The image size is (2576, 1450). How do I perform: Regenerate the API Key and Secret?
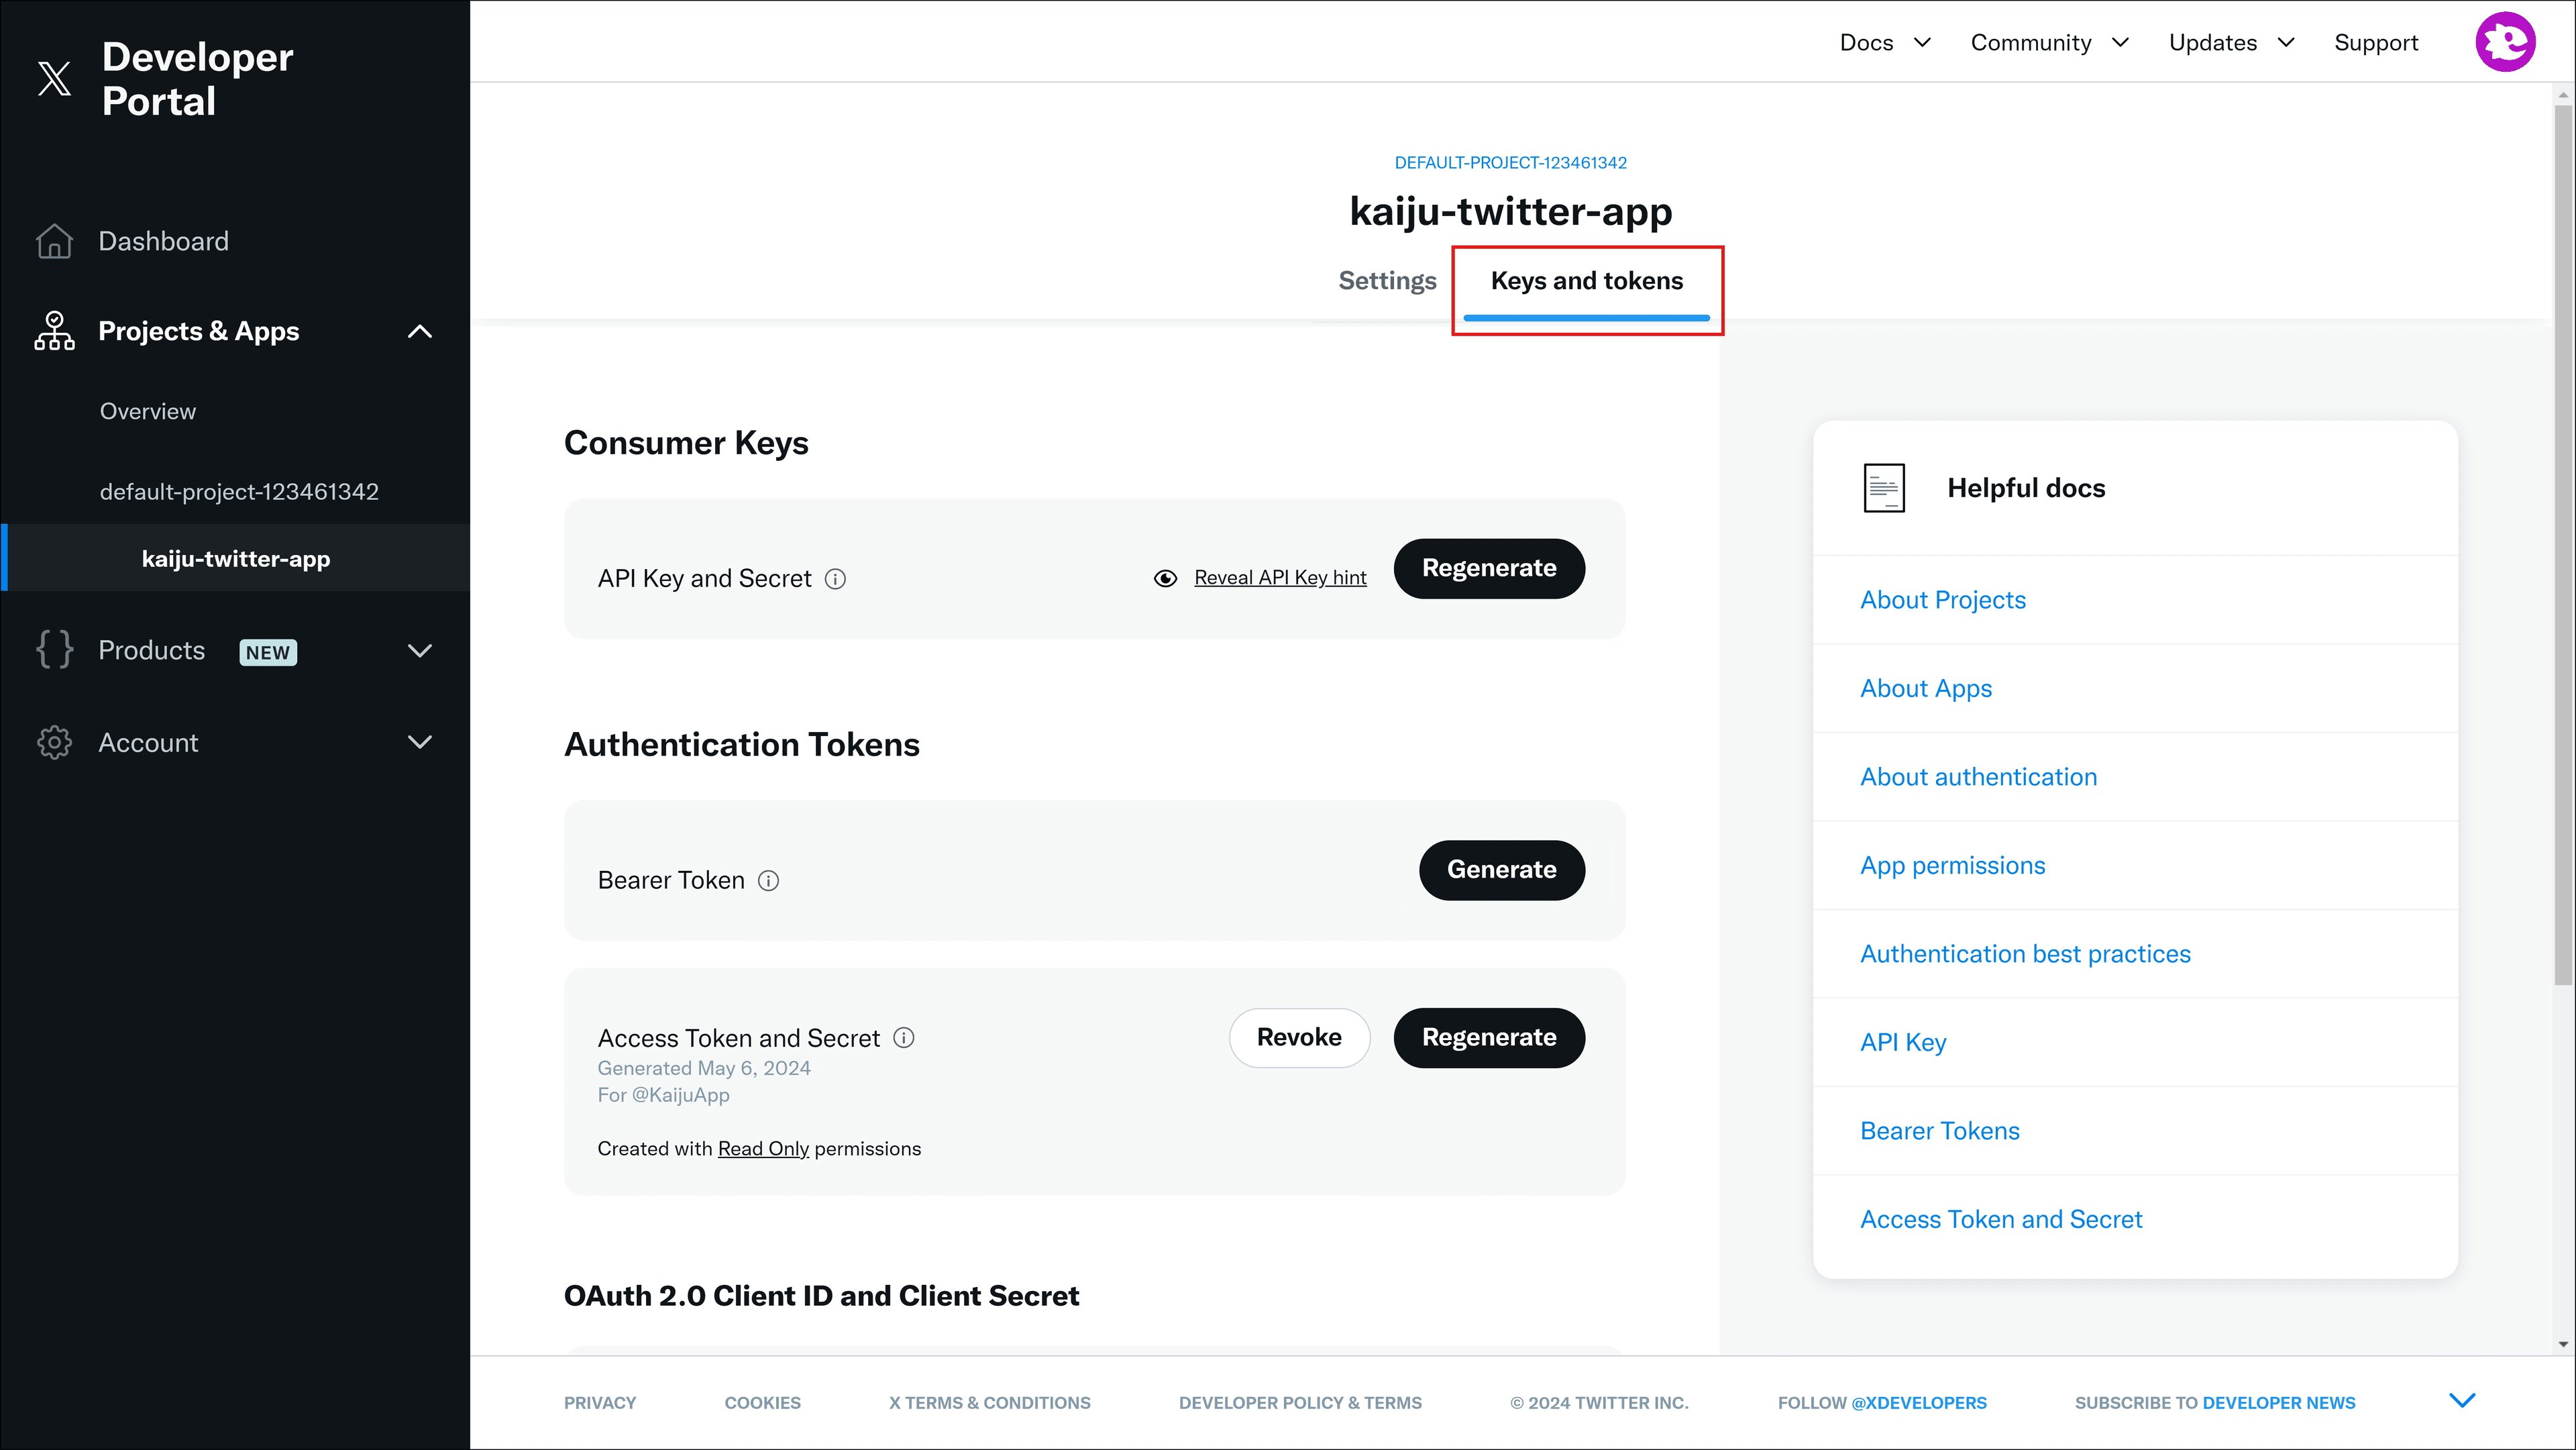[1489, 568]
